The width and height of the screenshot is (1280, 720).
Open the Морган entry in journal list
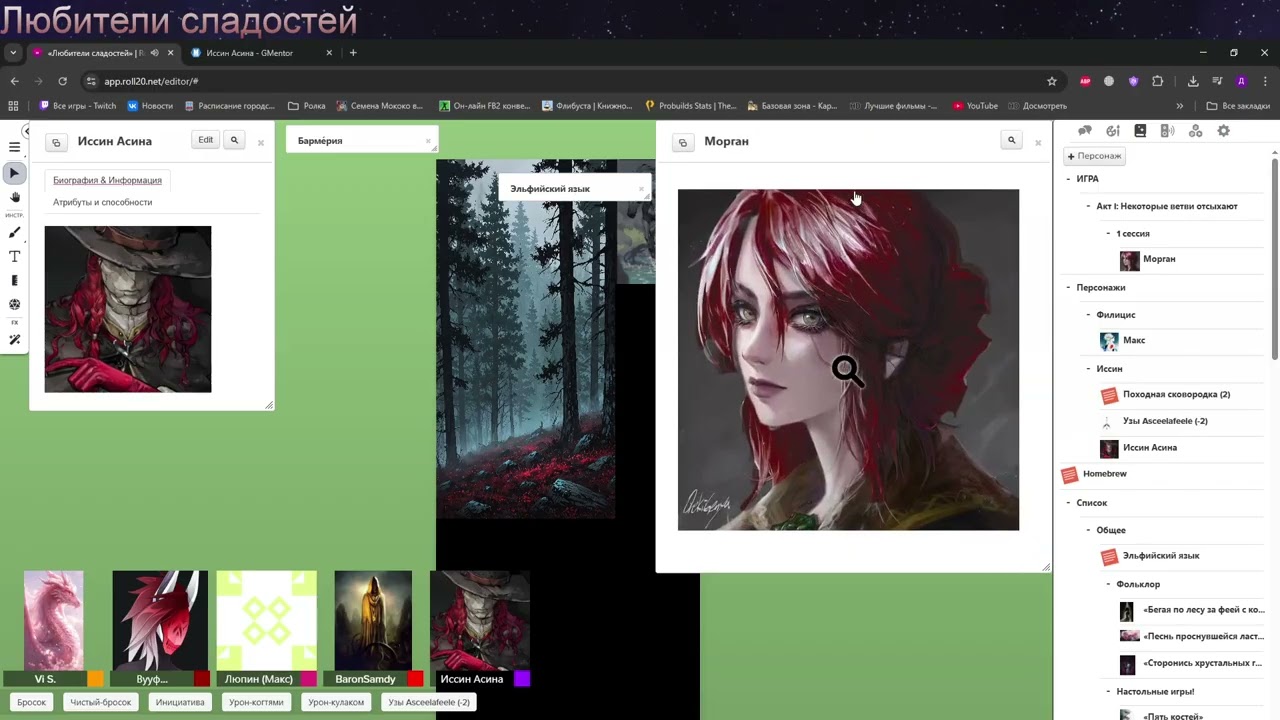(x=1159, y=260)
